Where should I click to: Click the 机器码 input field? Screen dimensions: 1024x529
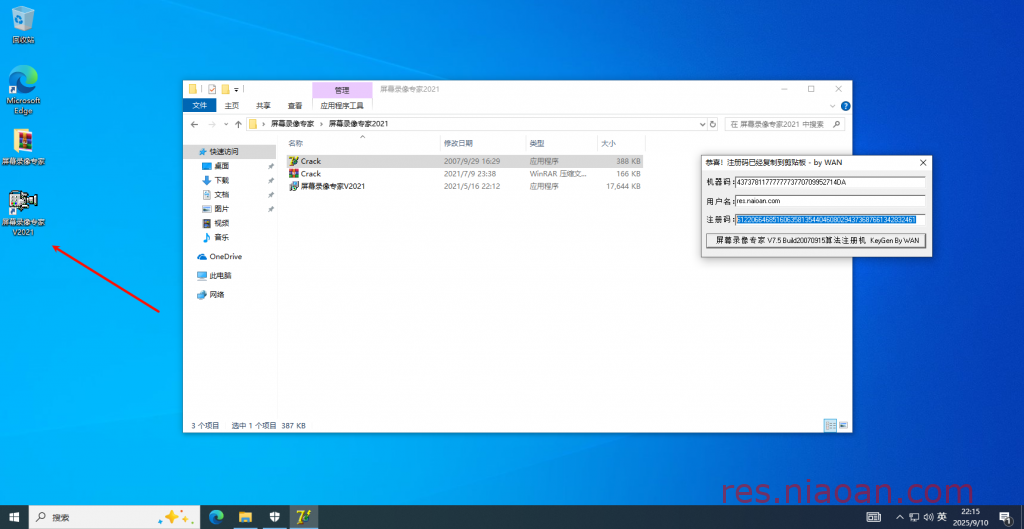(x=830, y=182)
